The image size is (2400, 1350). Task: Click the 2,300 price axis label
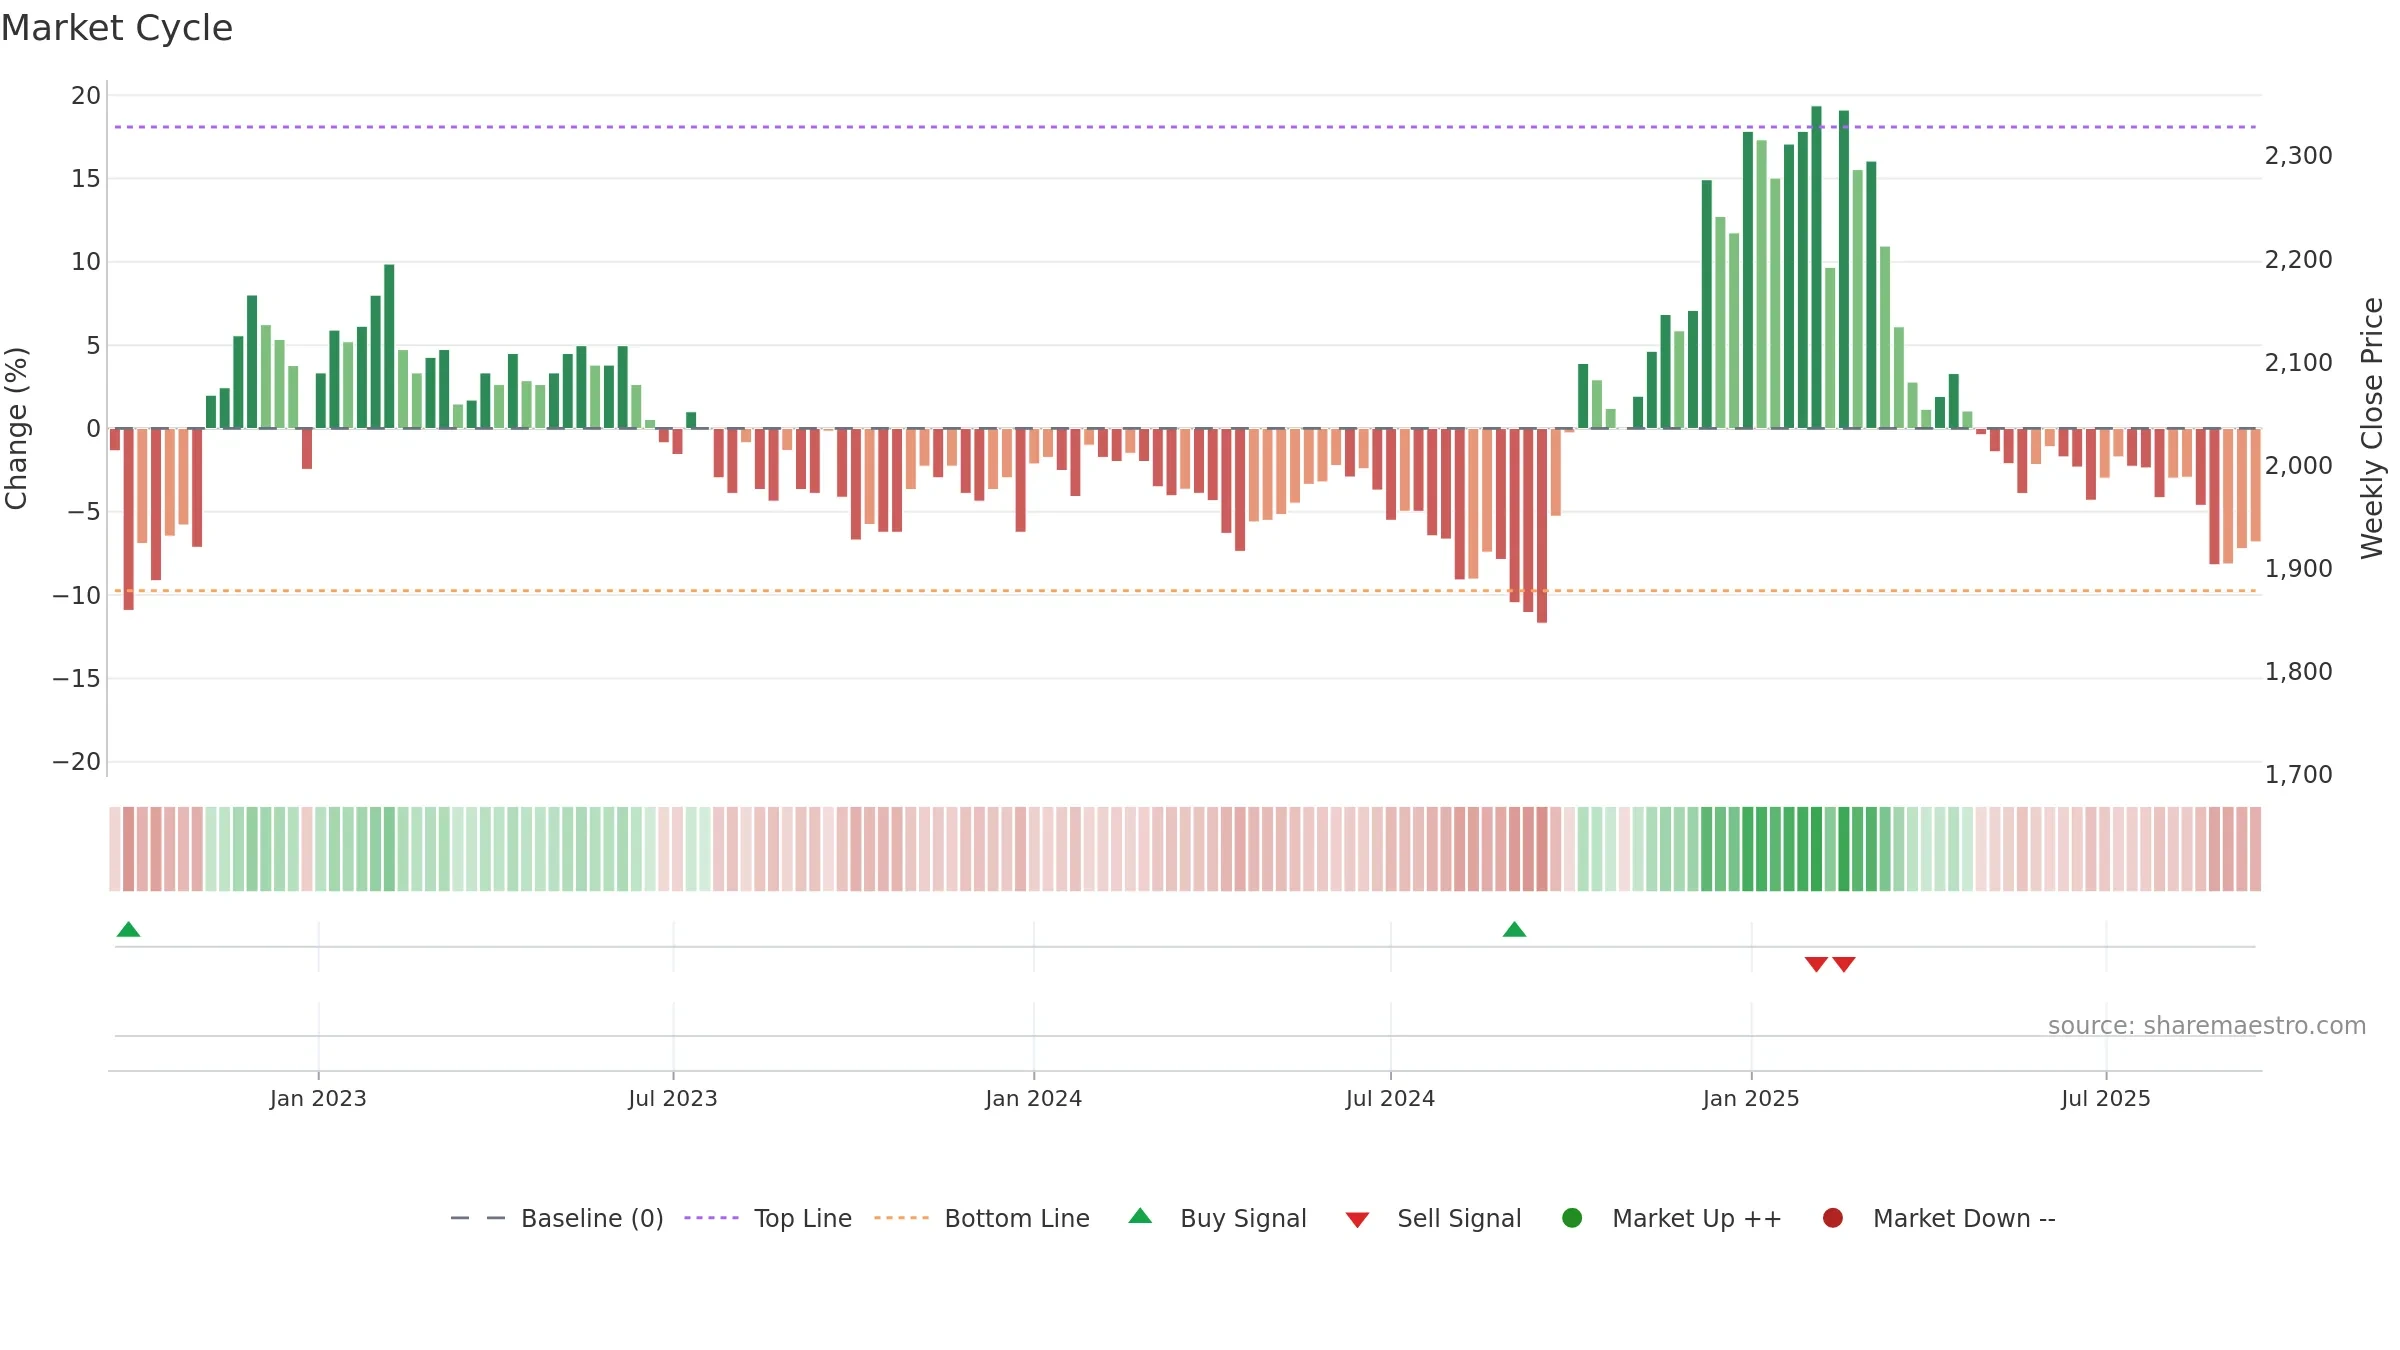(x=2299, y=156)
